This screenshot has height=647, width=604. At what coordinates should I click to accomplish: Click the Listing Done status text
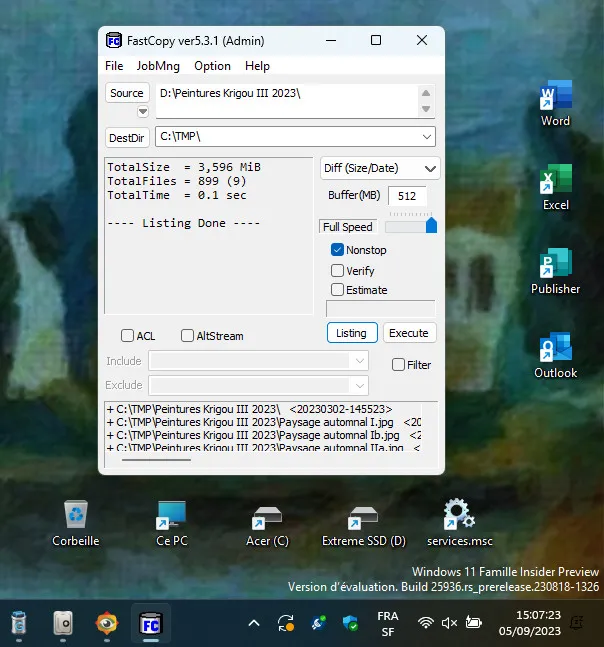pyautogui.click(x=184, y=223)
